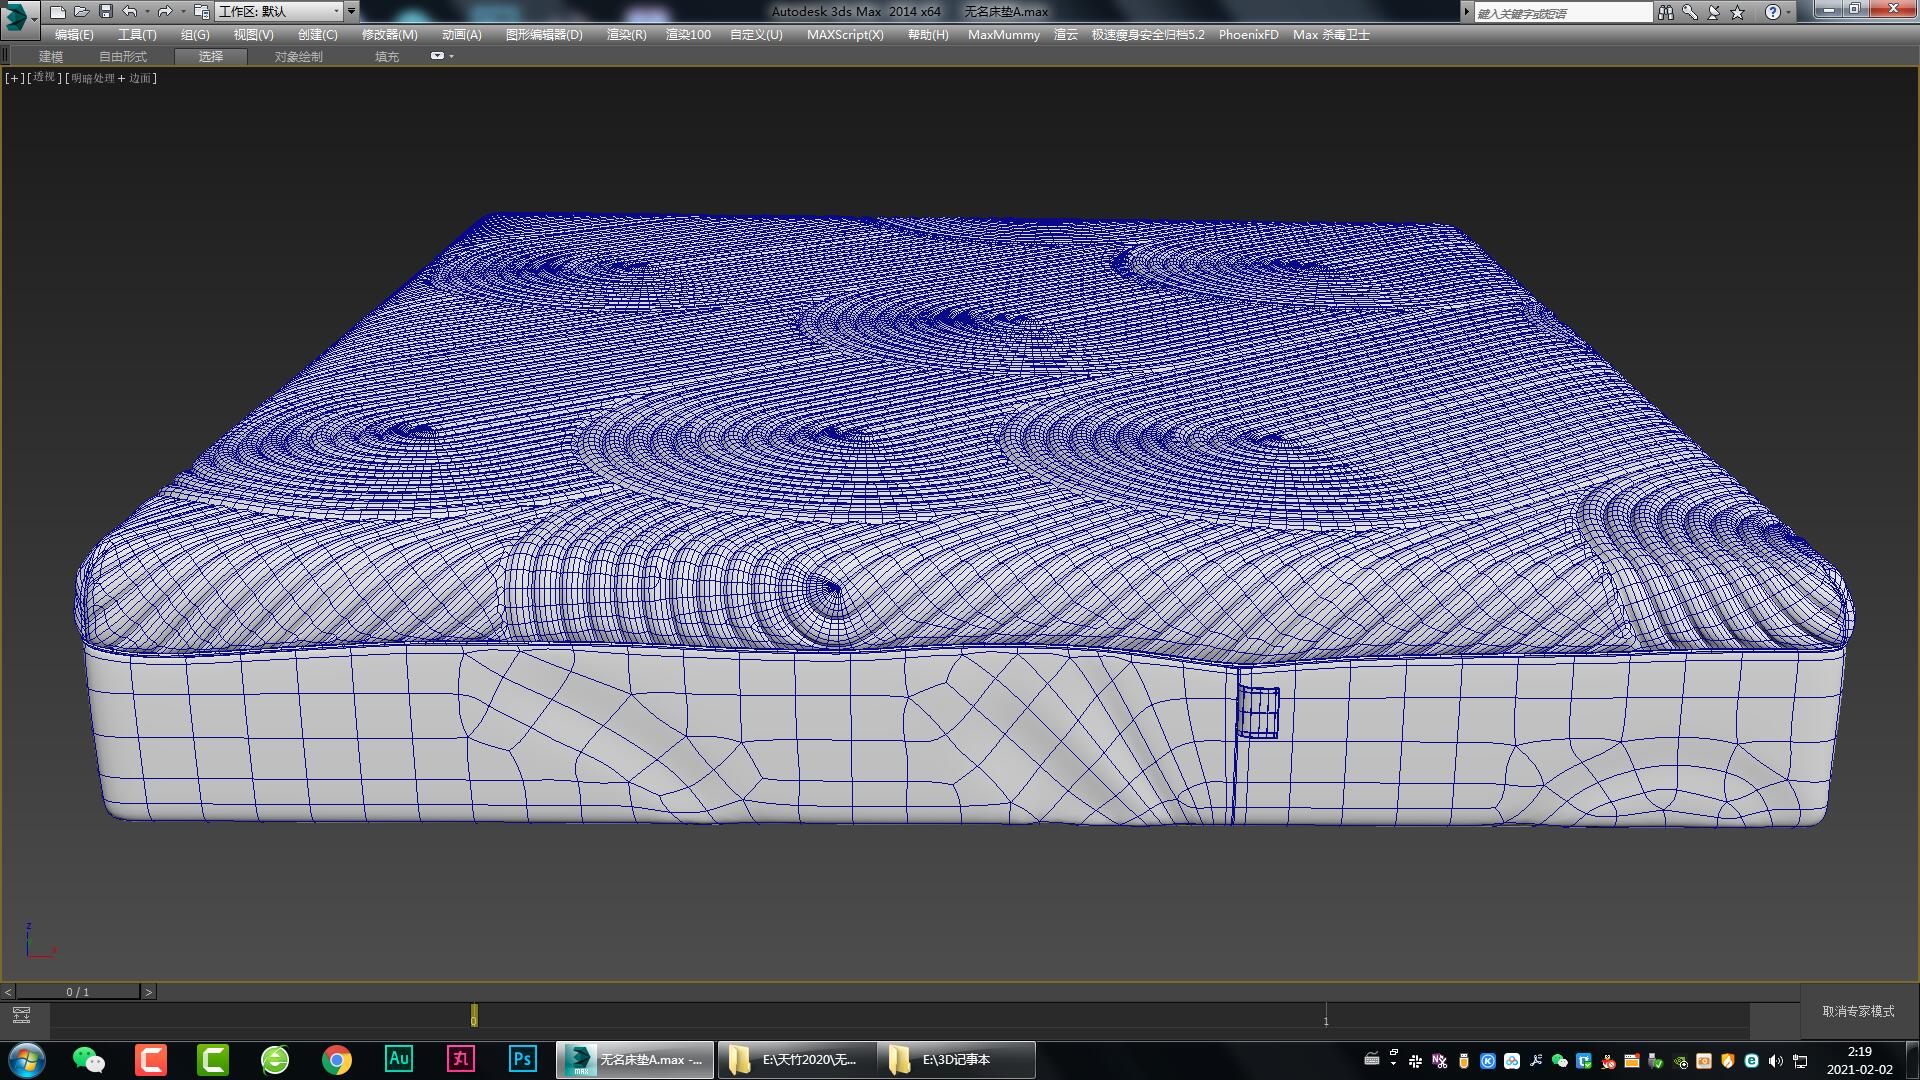Click the 键入关键字或短语 search field
Screen dimensions: 1920x1080
coord(1560,11)
